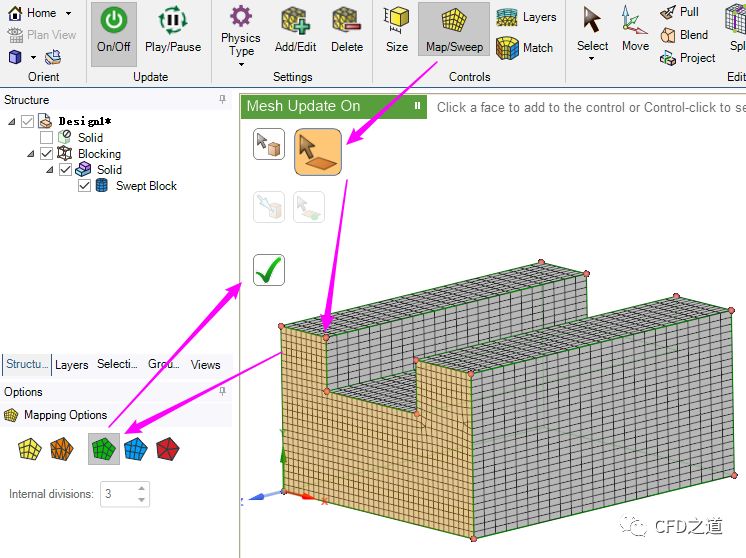Activate select bodies tool guide
The width and height of the screenshot is (746, 558).
point(269,144)
